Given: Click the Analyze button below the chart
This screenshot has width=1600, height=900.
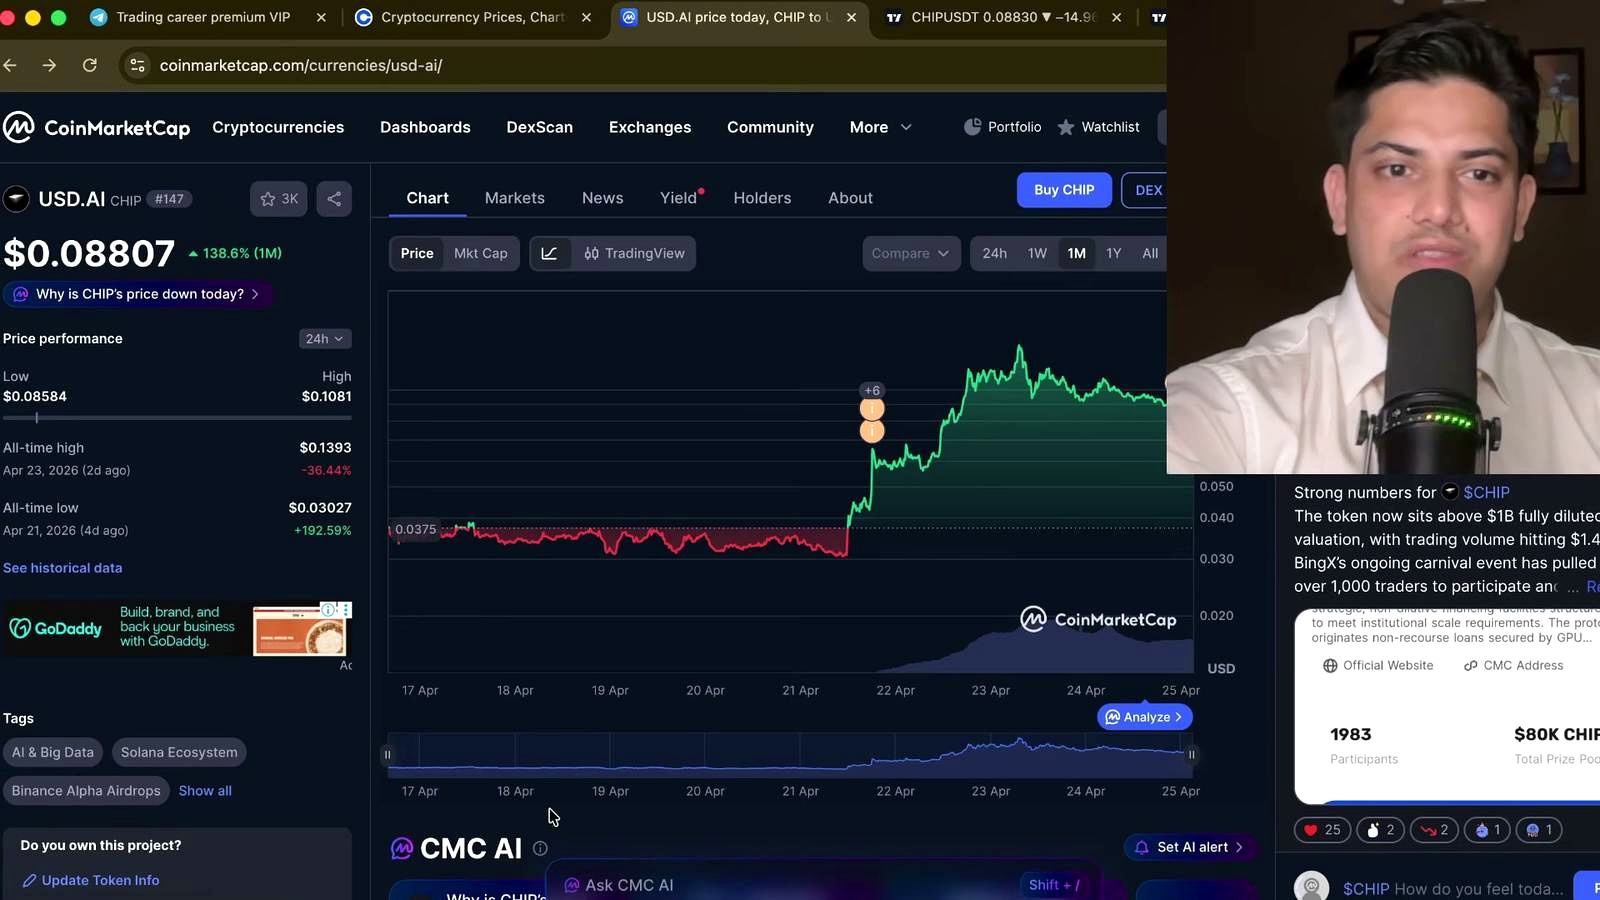Looking at the screenshot, I should (1145, 717).
